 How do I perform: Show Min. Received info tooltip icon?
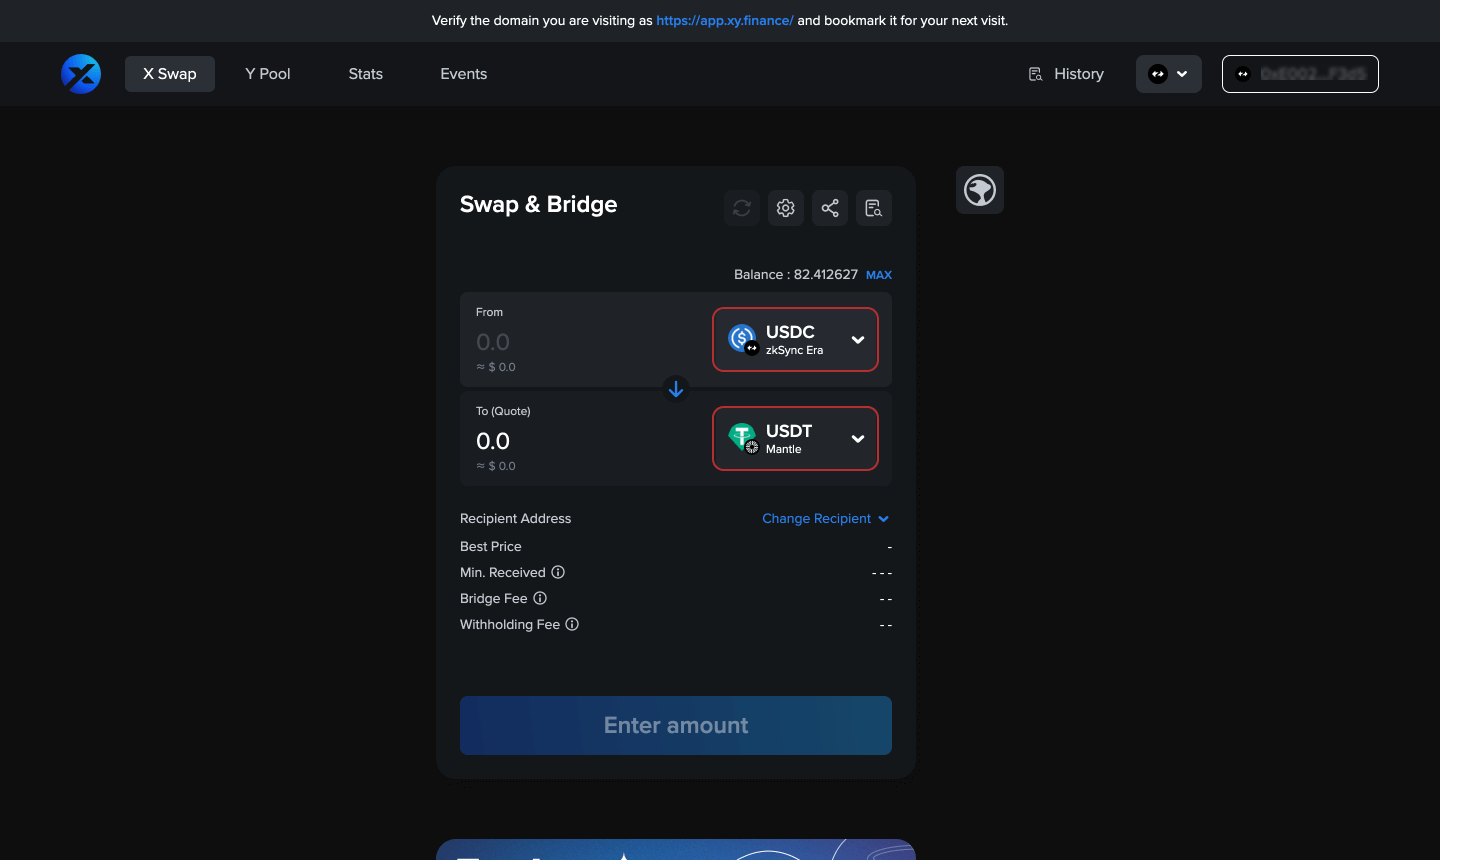(559, 572)
